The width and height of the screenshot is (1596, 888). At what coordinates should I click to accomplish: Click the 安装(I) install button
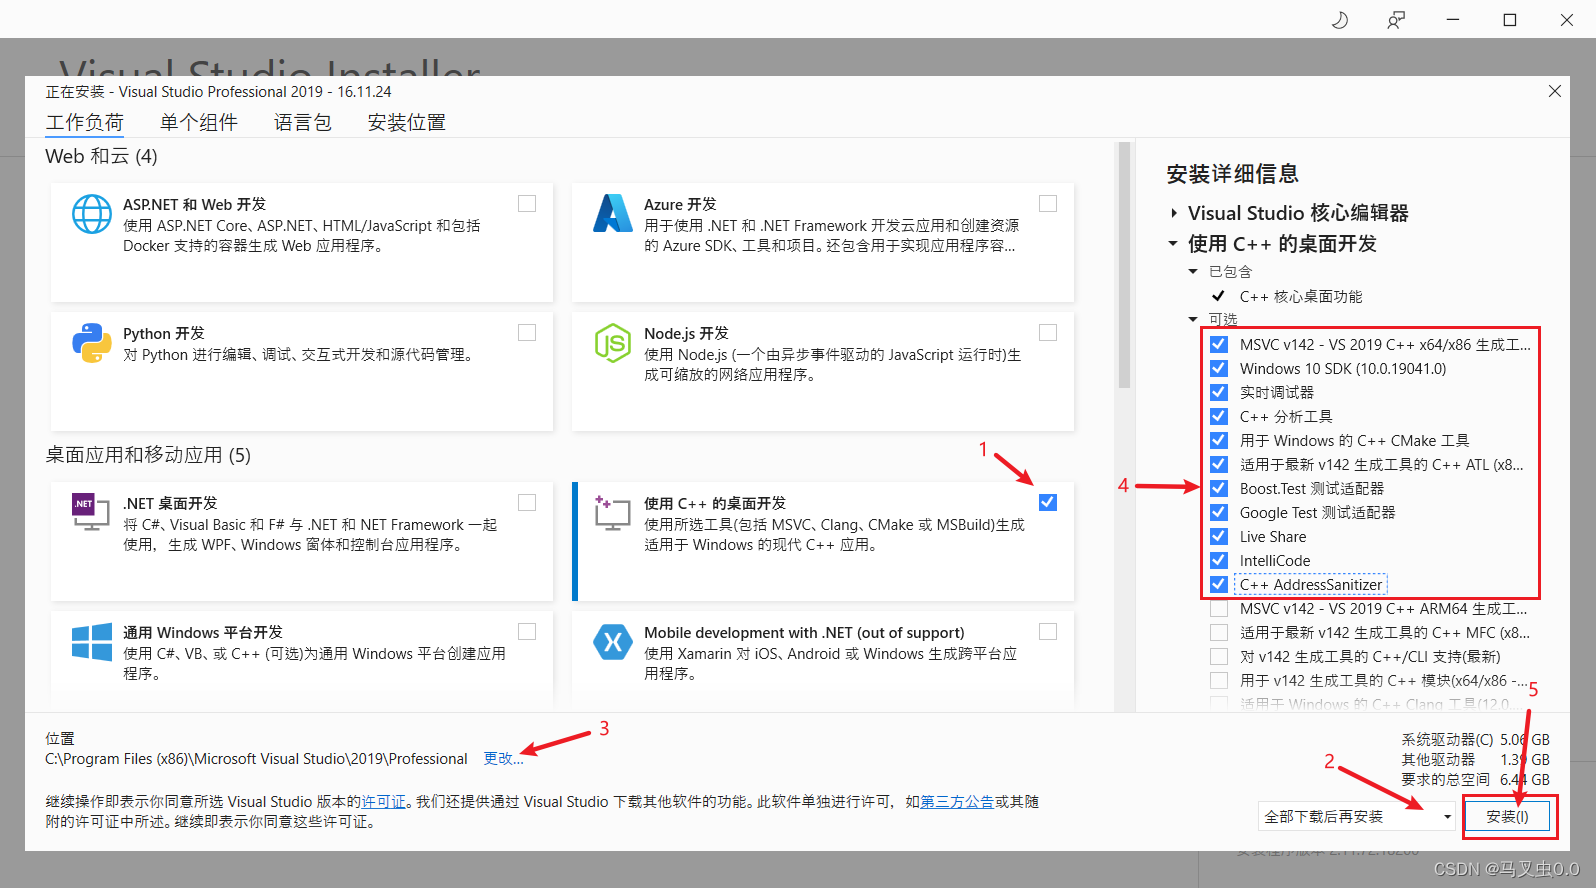pos(1507,816)
